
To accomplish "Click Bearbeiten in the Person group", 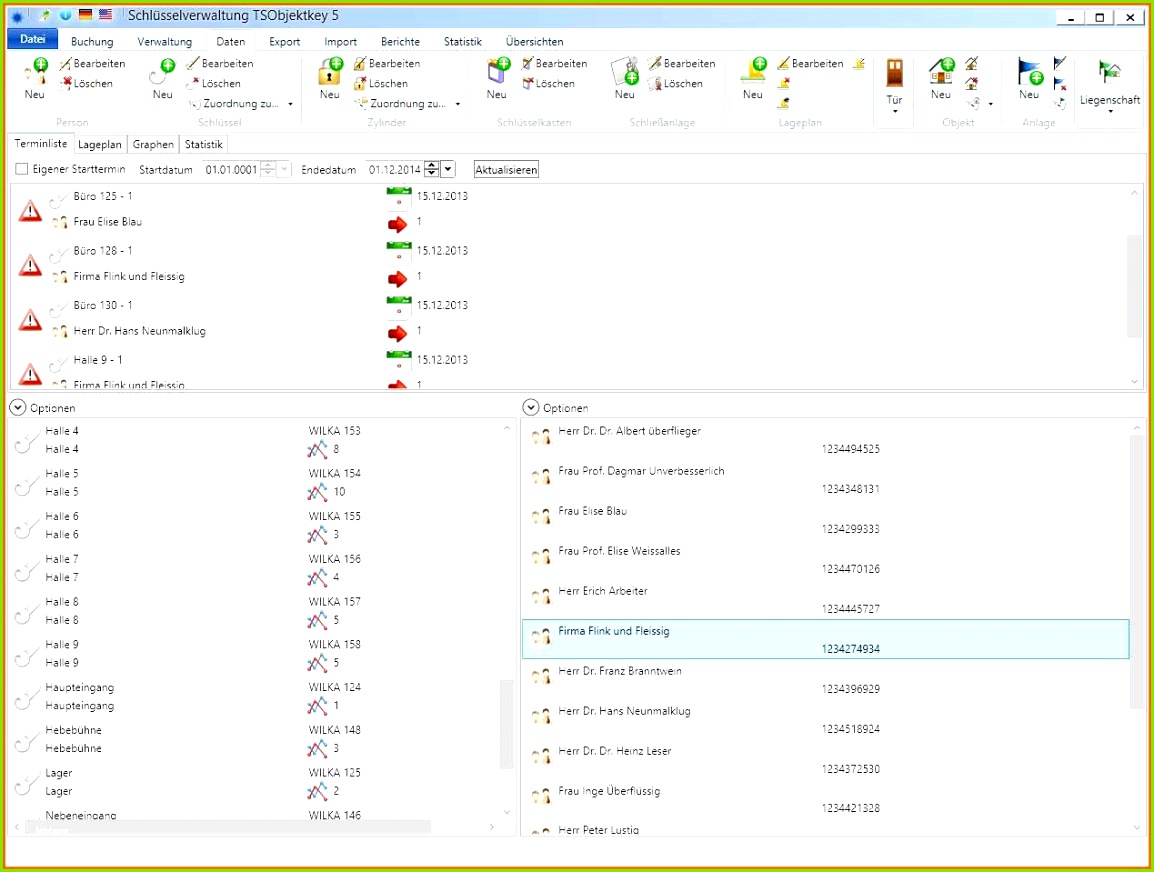I will (x=93, y=63).
